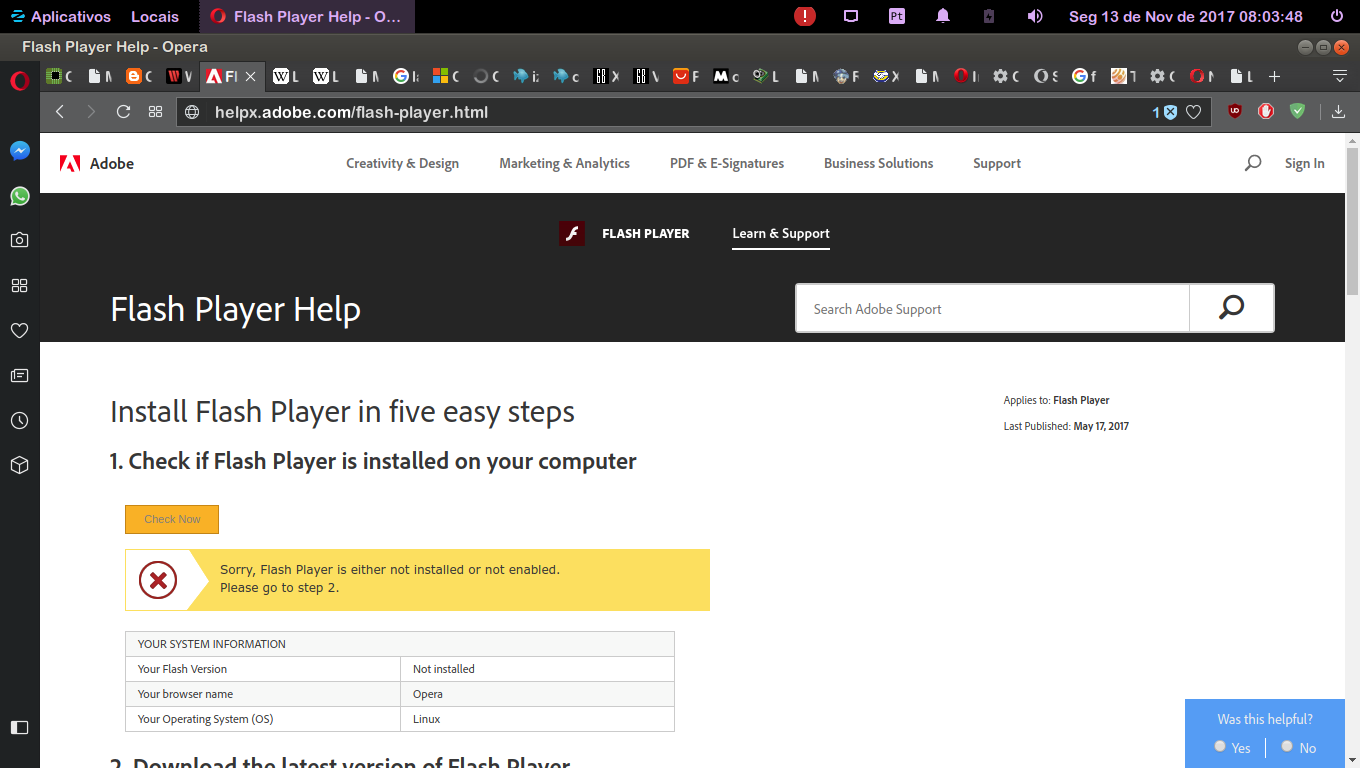Open History clock in the sidebar
Screen dimensions: 1360x768
[19, 421]
